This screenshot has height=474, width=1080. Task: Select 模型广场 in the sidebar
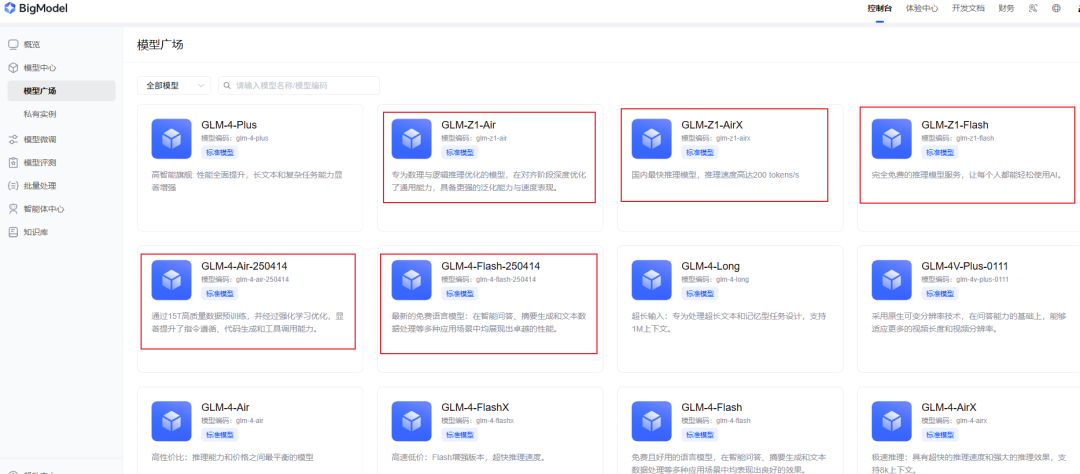61,91
